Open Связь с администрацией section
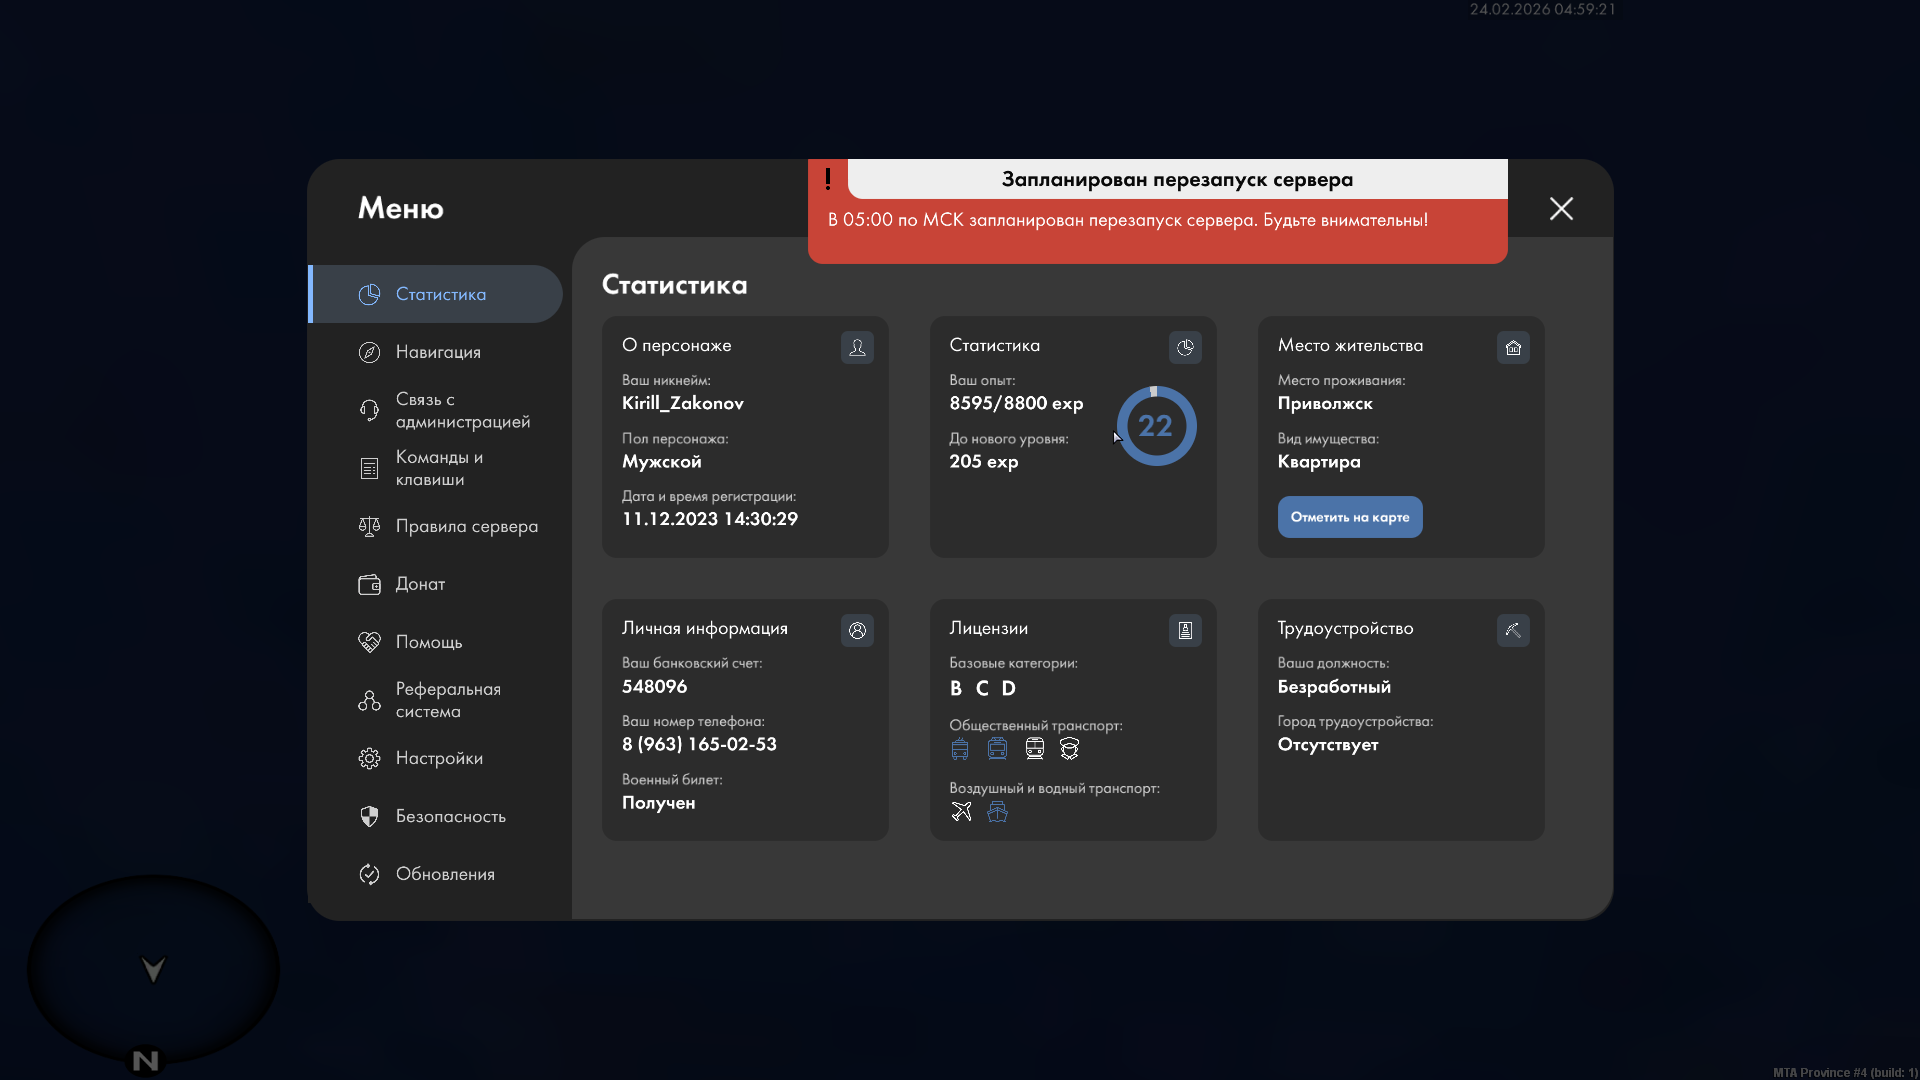This screenshot has height=1080, width=1920. click(462, 410)
